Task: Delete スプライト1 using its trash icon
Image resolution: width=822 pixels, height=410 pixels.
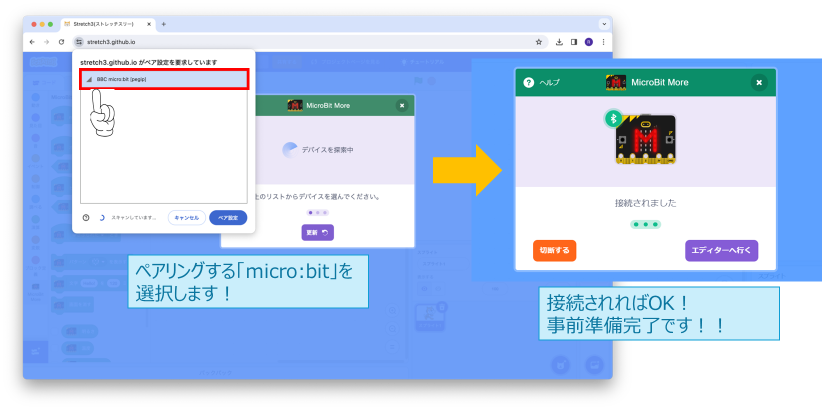Action: tap(441, 307)
